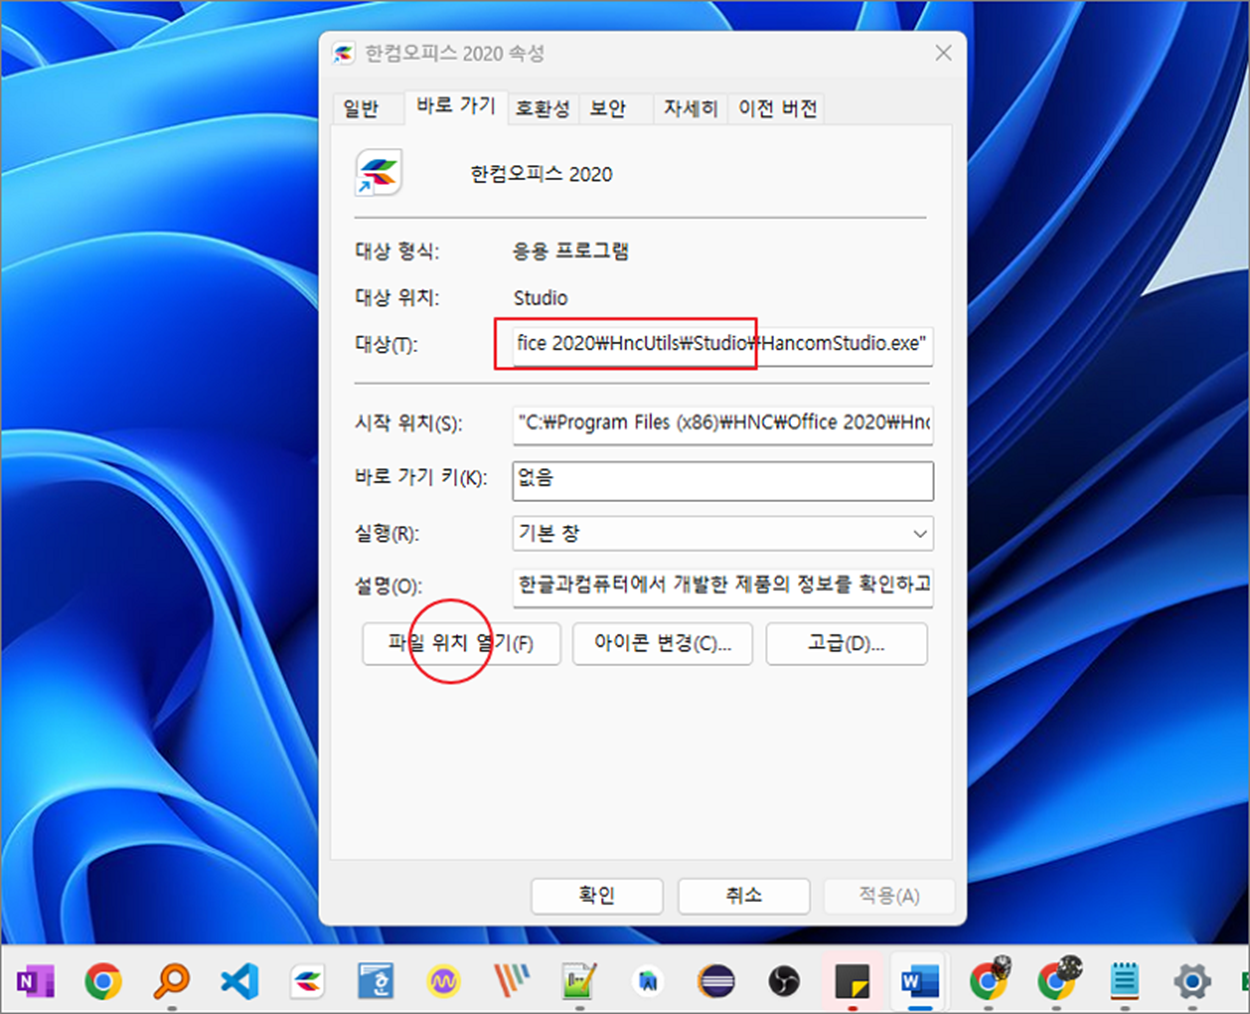
Task: Open OneNote from the taskbar
Action: (x=35, y=981)
